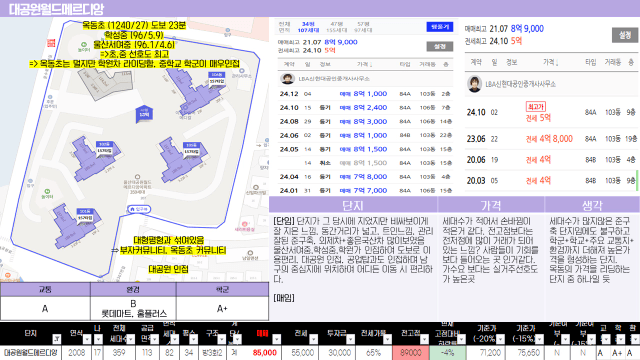Select the 34평 107세대 size tab
Viewport: 640px width, 360px height.
[308, 27]
